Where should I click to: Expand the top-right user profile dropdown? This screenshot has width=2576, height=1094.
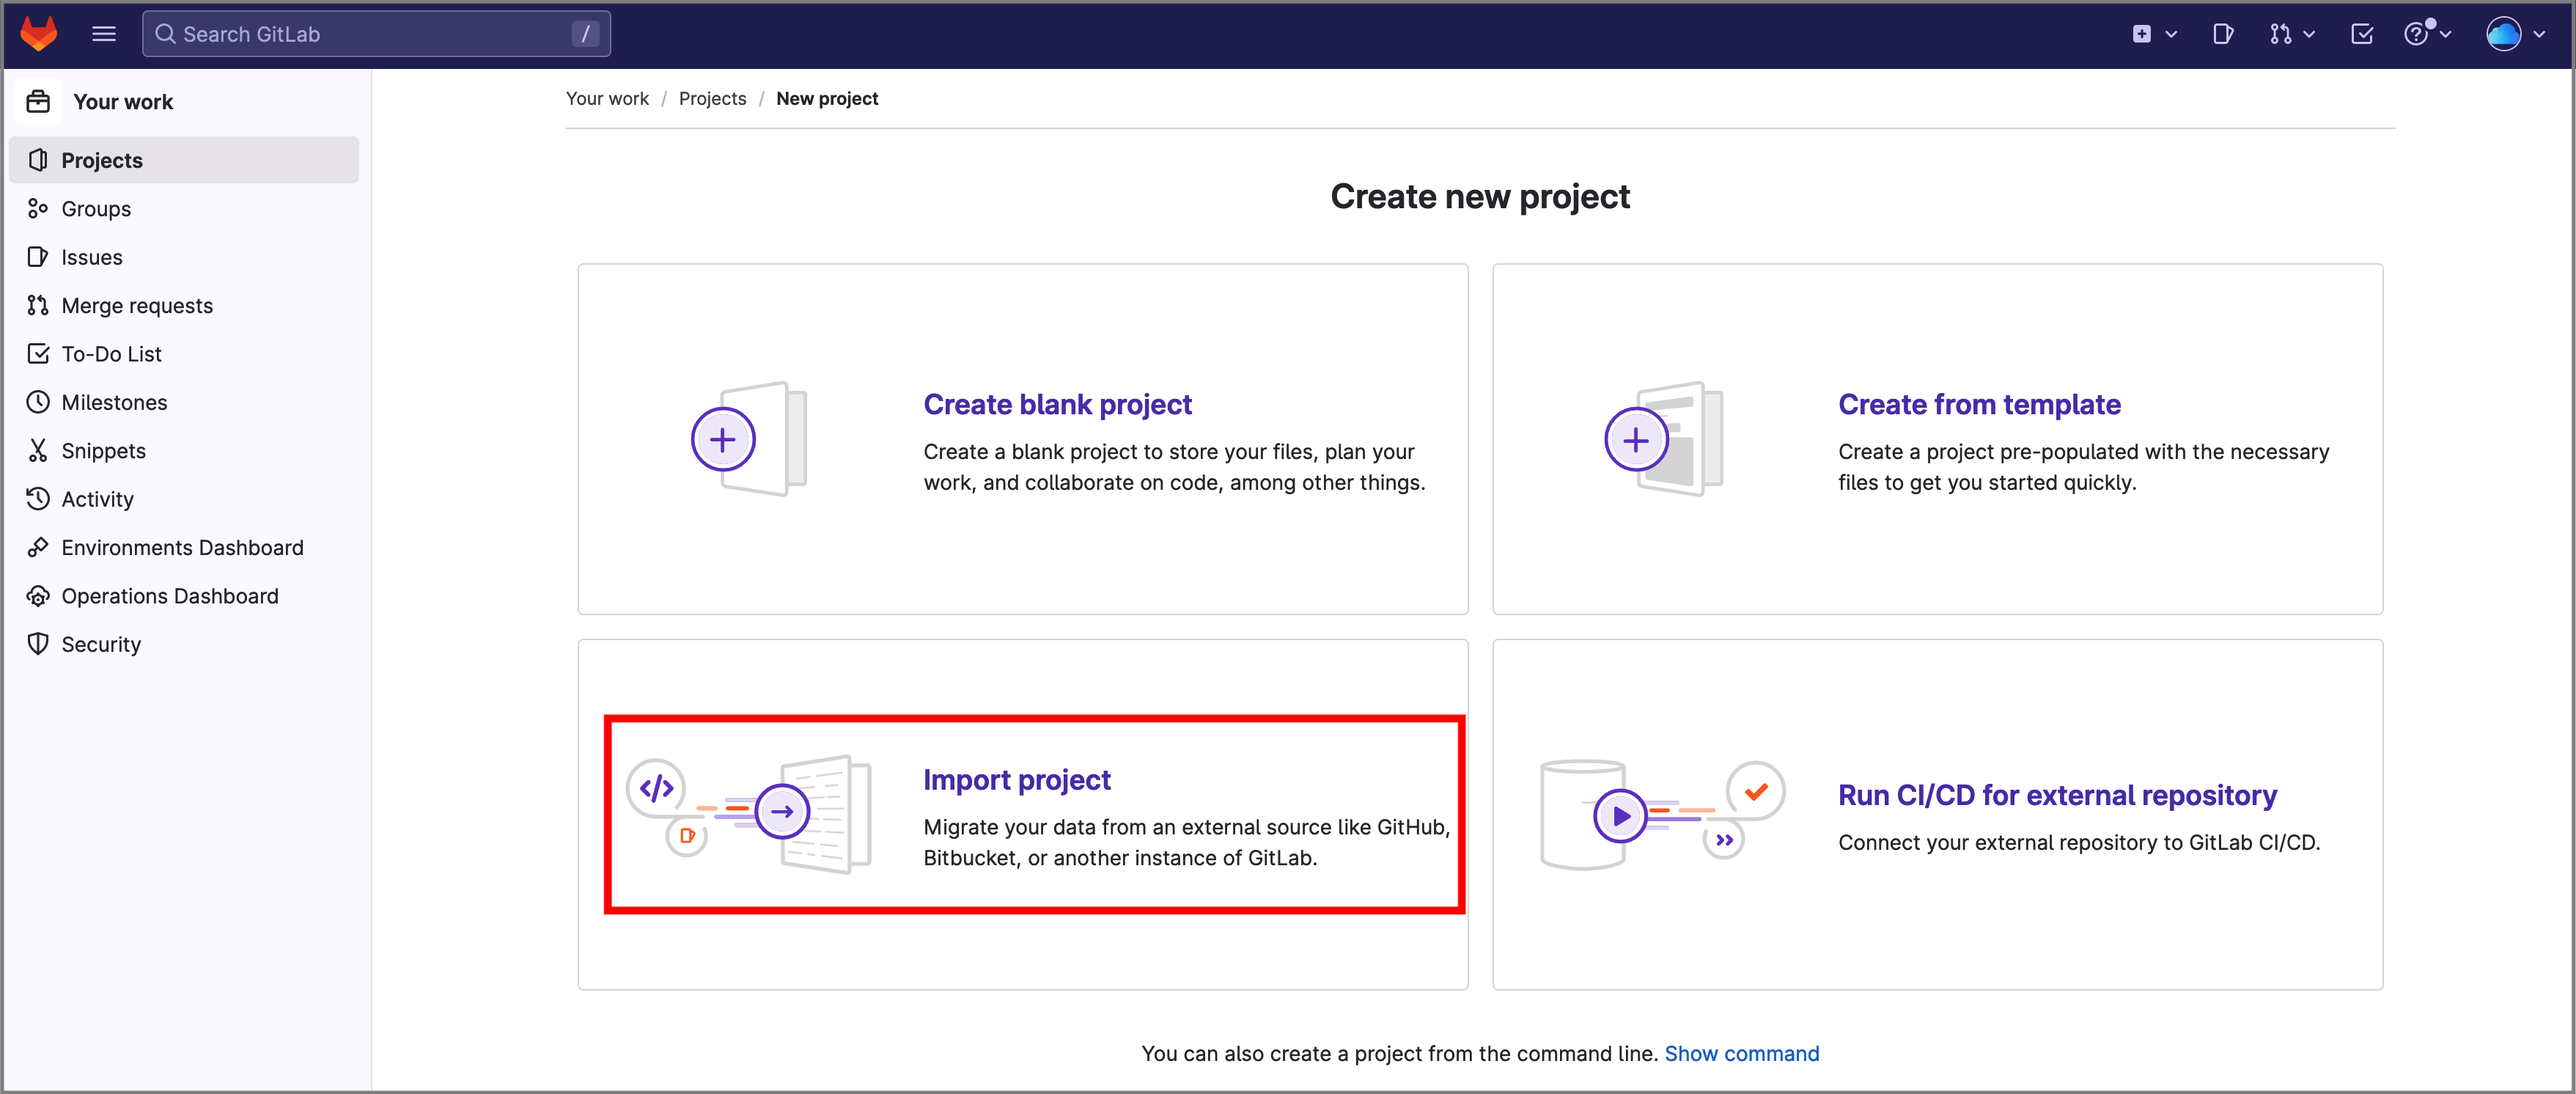2514,33
